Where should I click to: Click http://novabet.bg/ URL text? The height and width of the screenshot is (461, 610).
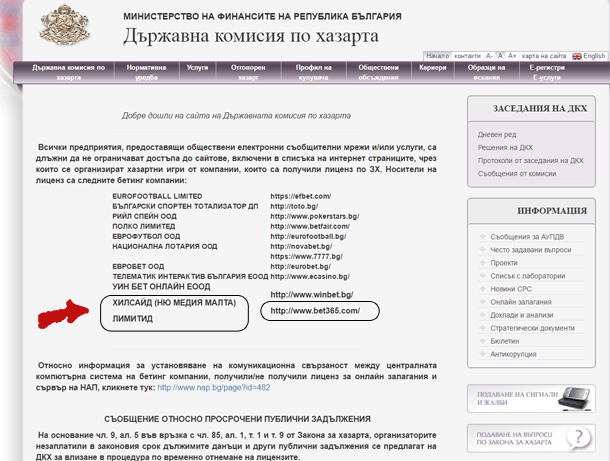[x=301, y=247]
